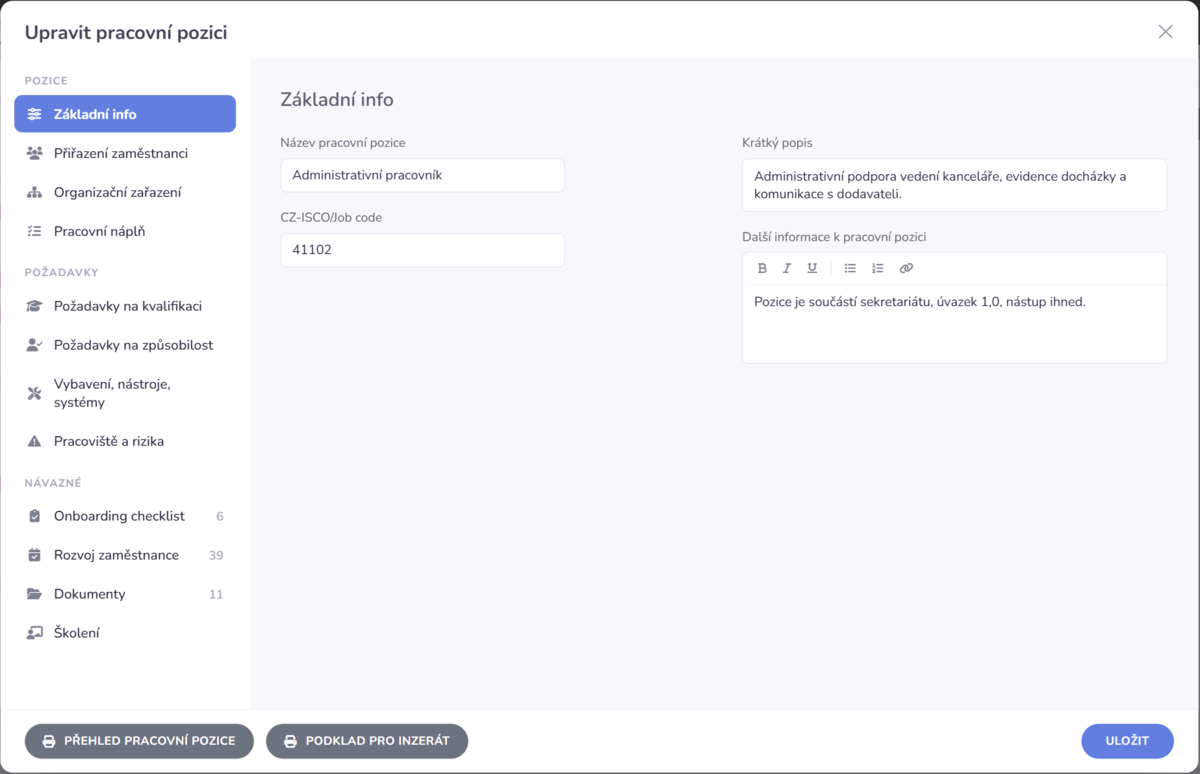Open Požadavky na kvalifikaci
The image size is (1200, 774).
125,306
